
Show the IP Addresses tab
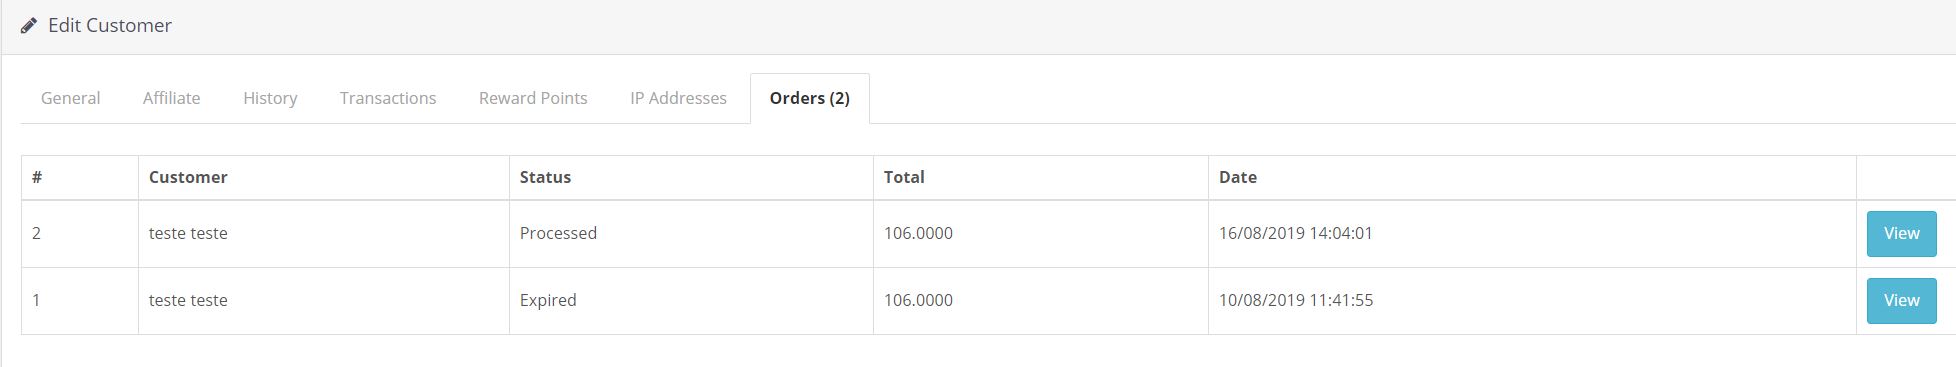(678, 98)
